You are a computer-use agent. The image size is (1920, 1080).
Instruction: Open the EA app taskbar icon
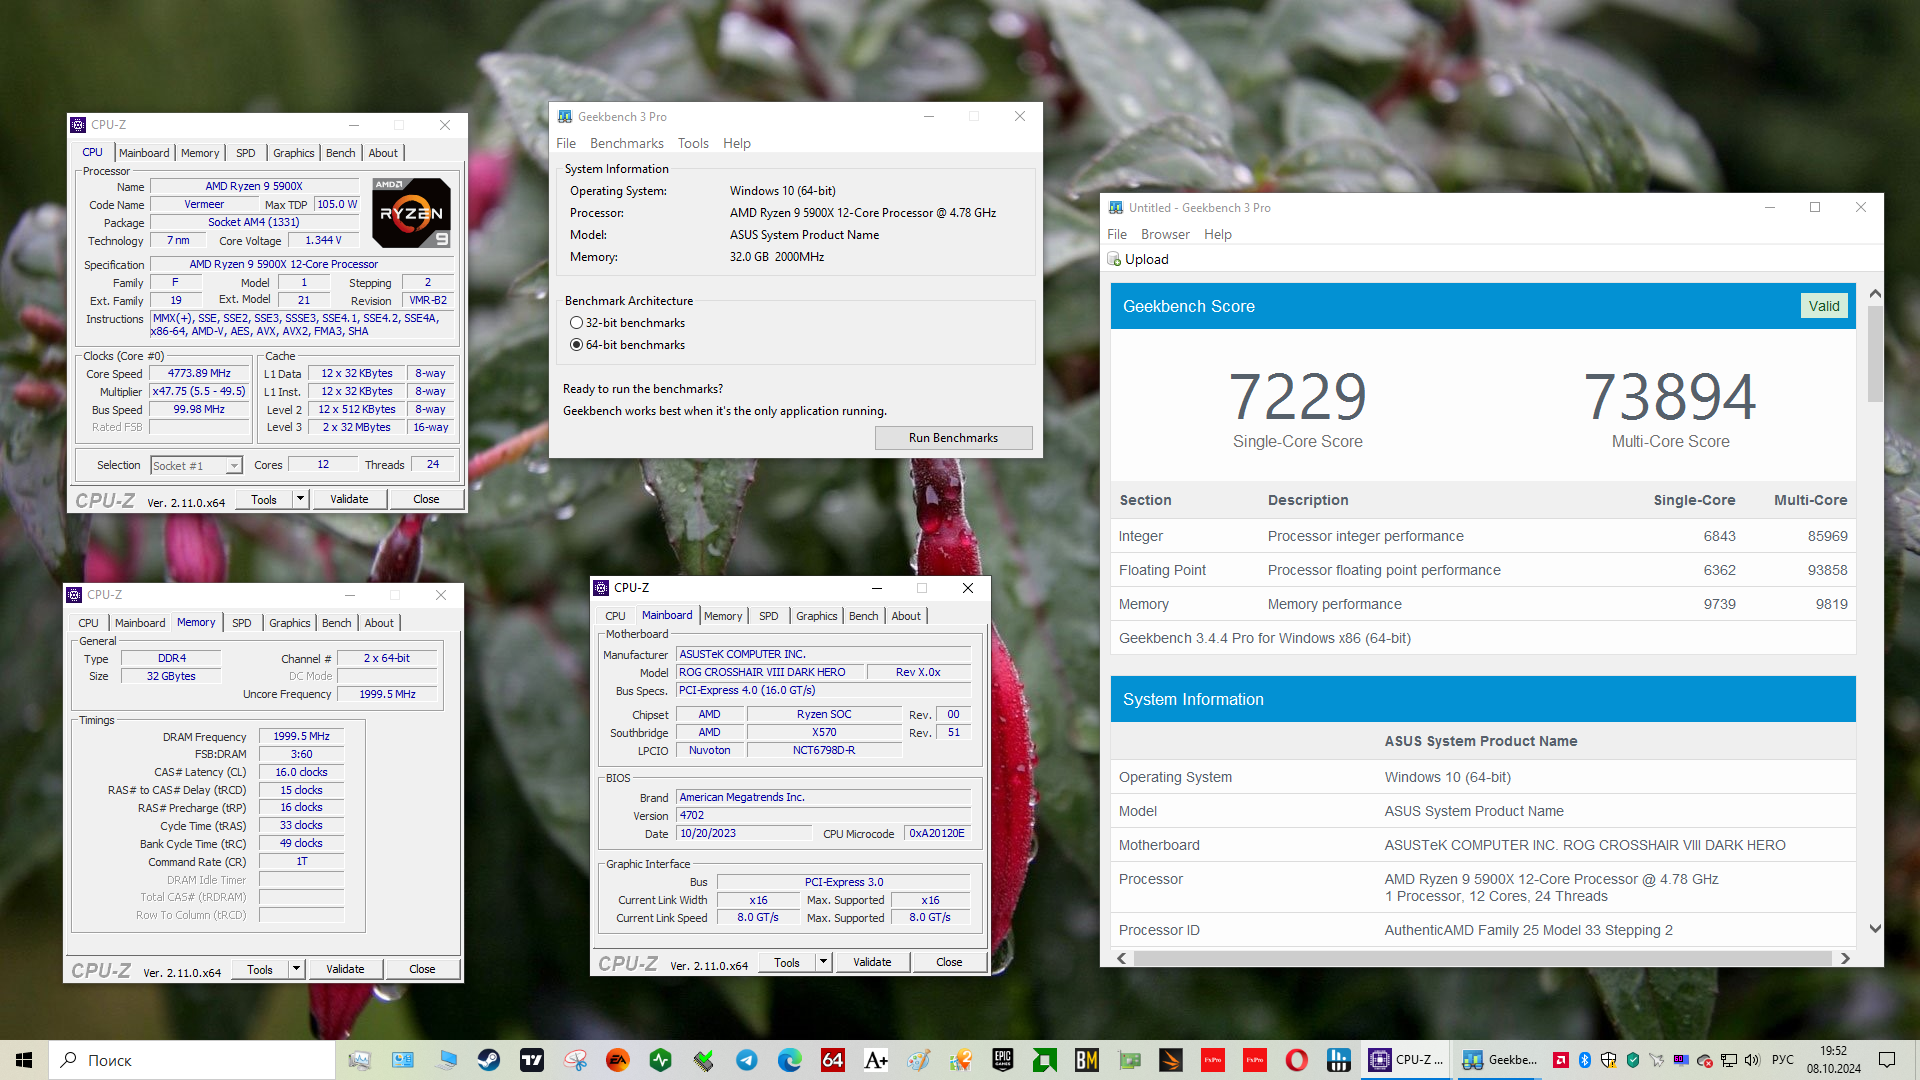[x=618, y=1060]
